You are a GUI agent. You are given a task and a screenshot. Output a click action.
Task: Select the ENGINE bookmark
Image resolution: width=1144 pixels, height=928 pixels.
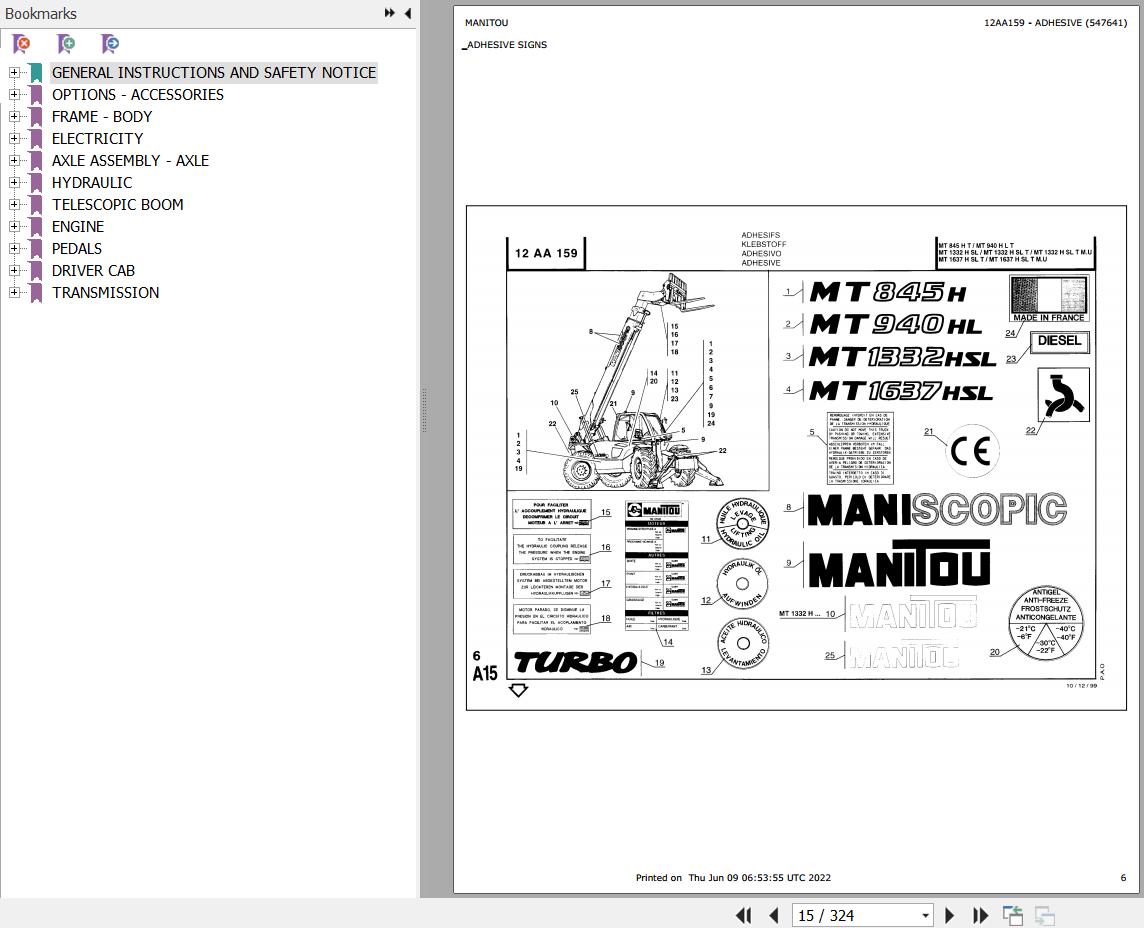click(x=78, y=226)
